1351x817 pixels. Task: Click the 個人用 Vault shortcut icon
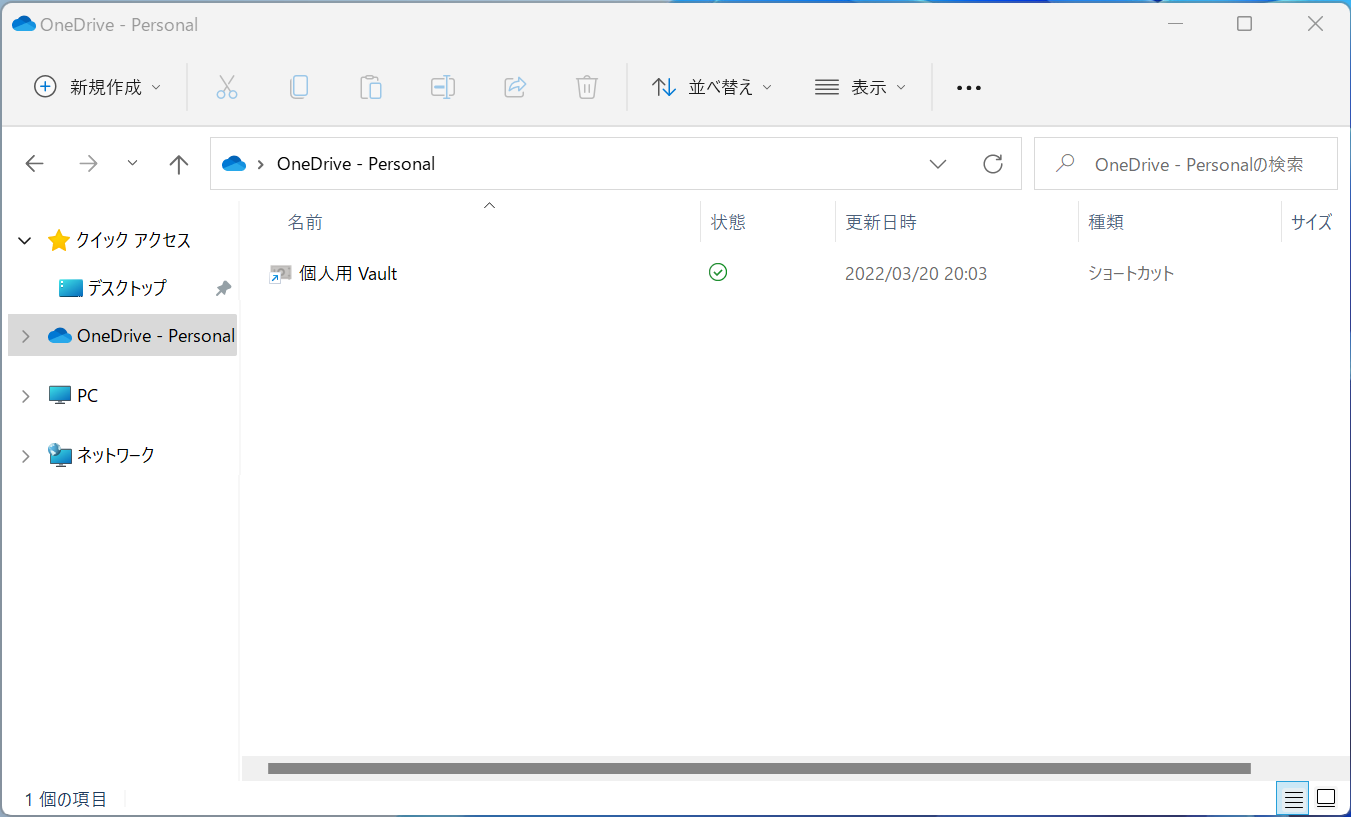click(x=280, y=274)
